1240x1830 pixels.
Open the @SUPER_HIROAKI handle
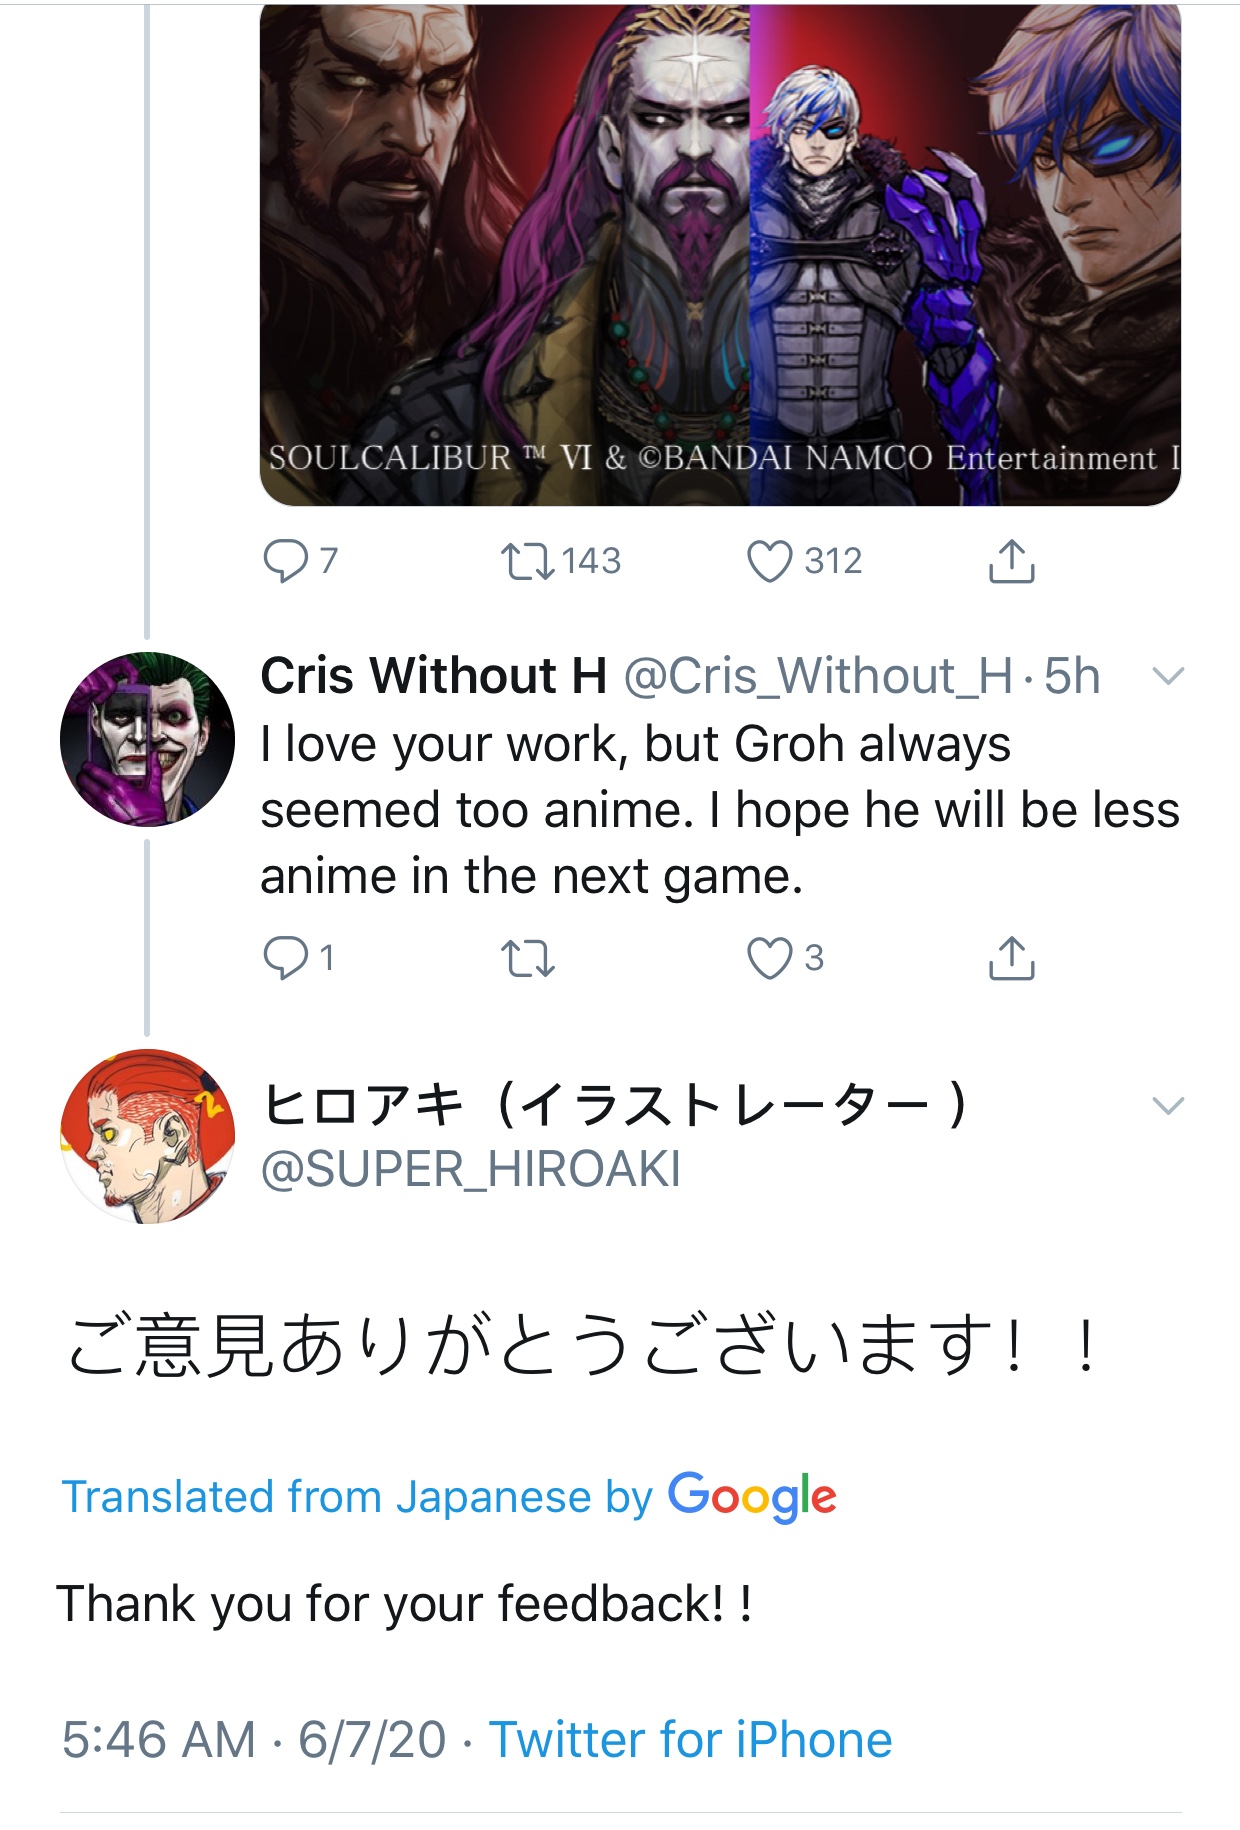click(x=471, y=1170)
